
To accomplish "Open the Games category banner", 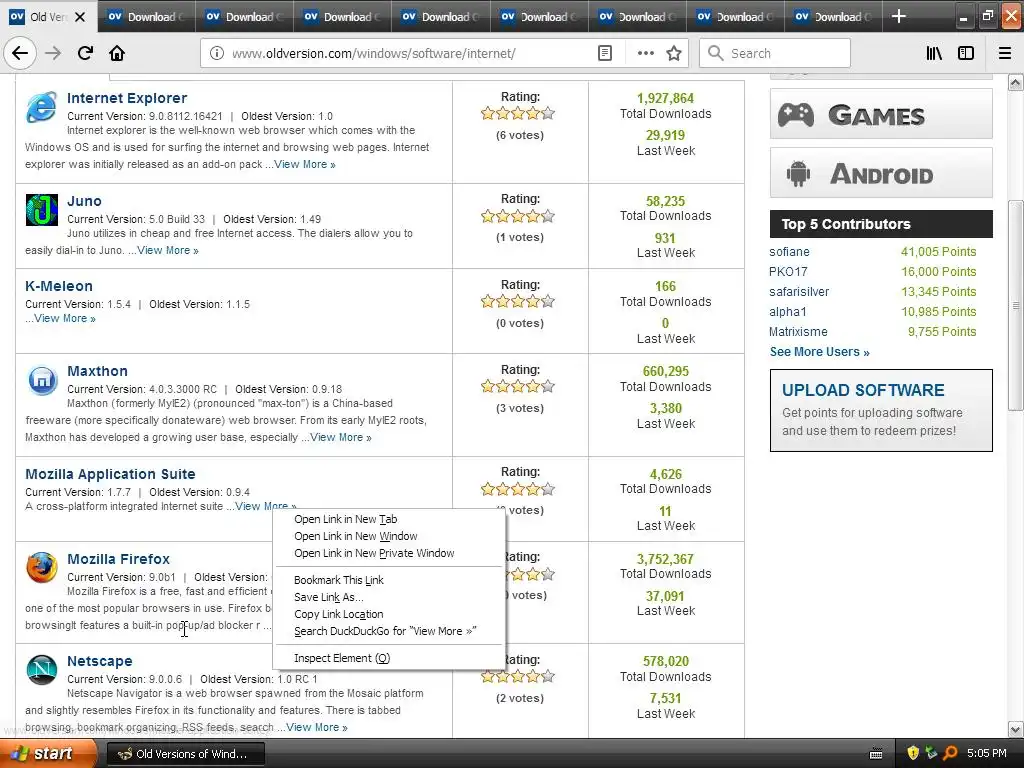I will point(881,114).
